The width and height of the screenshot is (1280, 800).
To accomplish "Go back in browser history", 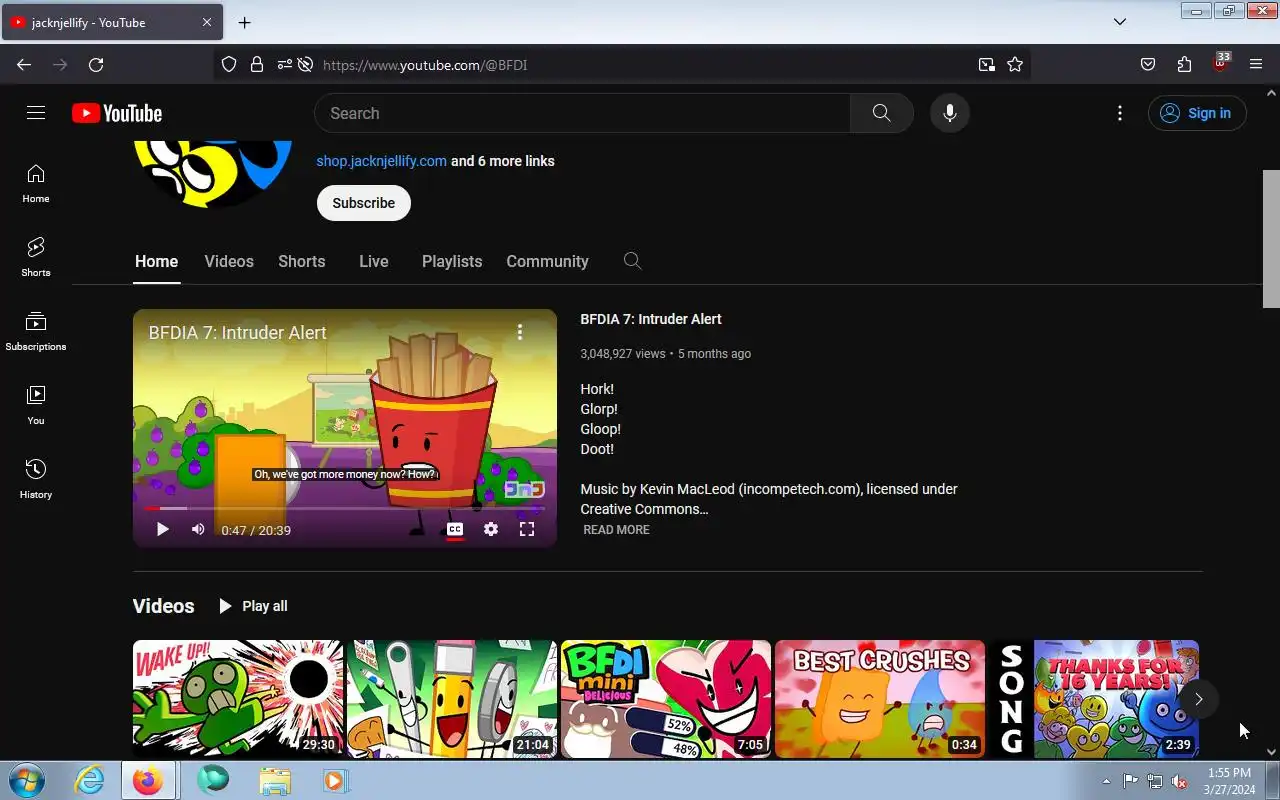I will [x=24, y=65].
